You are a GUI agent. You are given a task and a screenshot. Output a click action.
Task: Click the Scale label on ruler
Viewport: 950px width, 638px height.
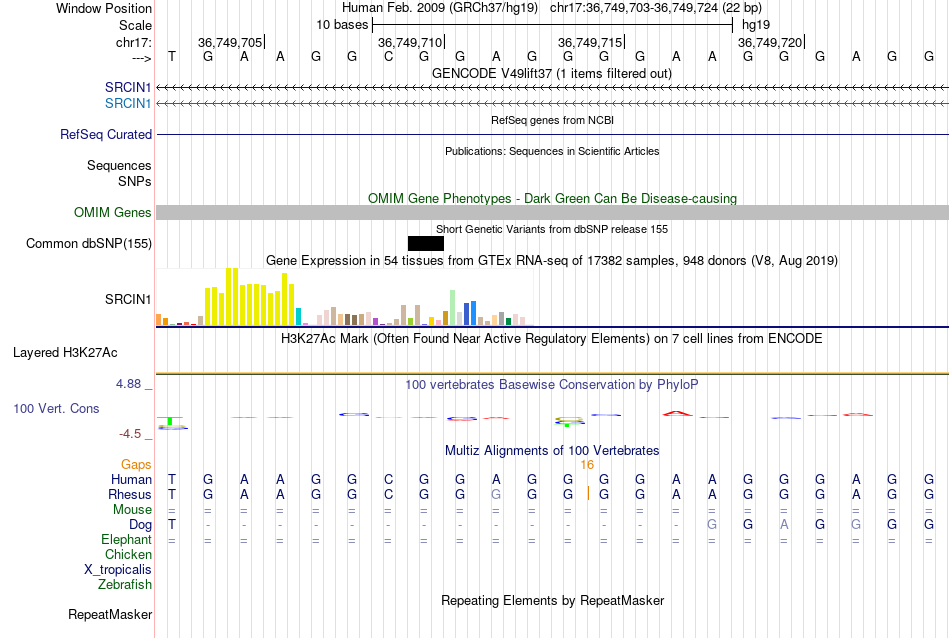[x=135, y=25]
